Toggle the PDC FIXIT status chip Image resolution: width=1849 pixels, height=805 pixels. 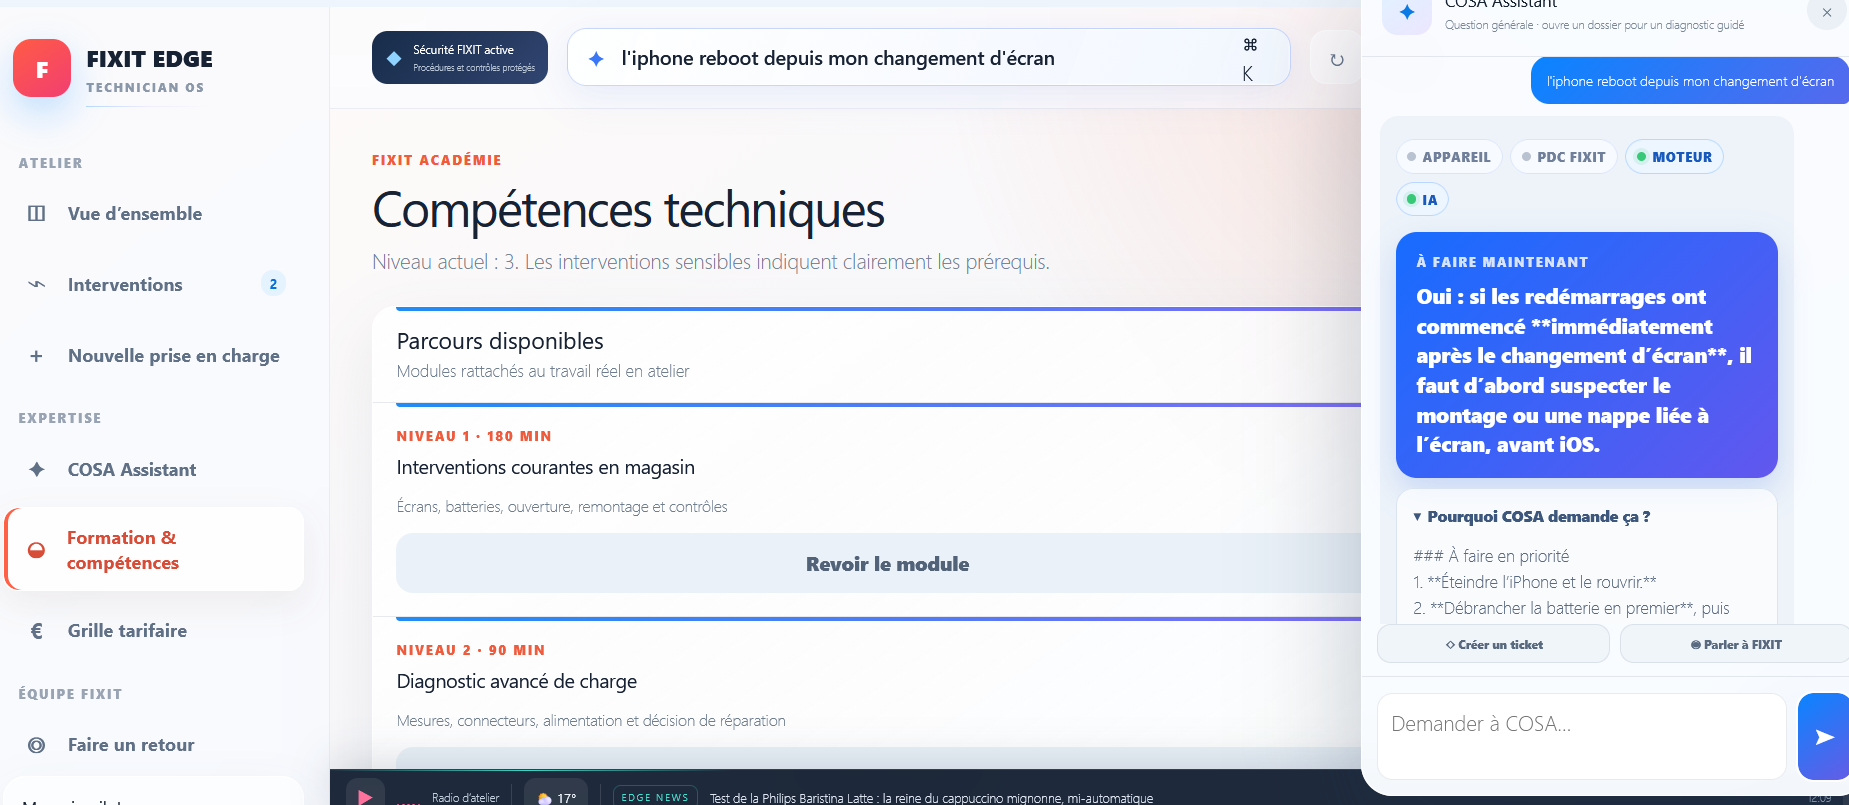(x=1564, y=157)
